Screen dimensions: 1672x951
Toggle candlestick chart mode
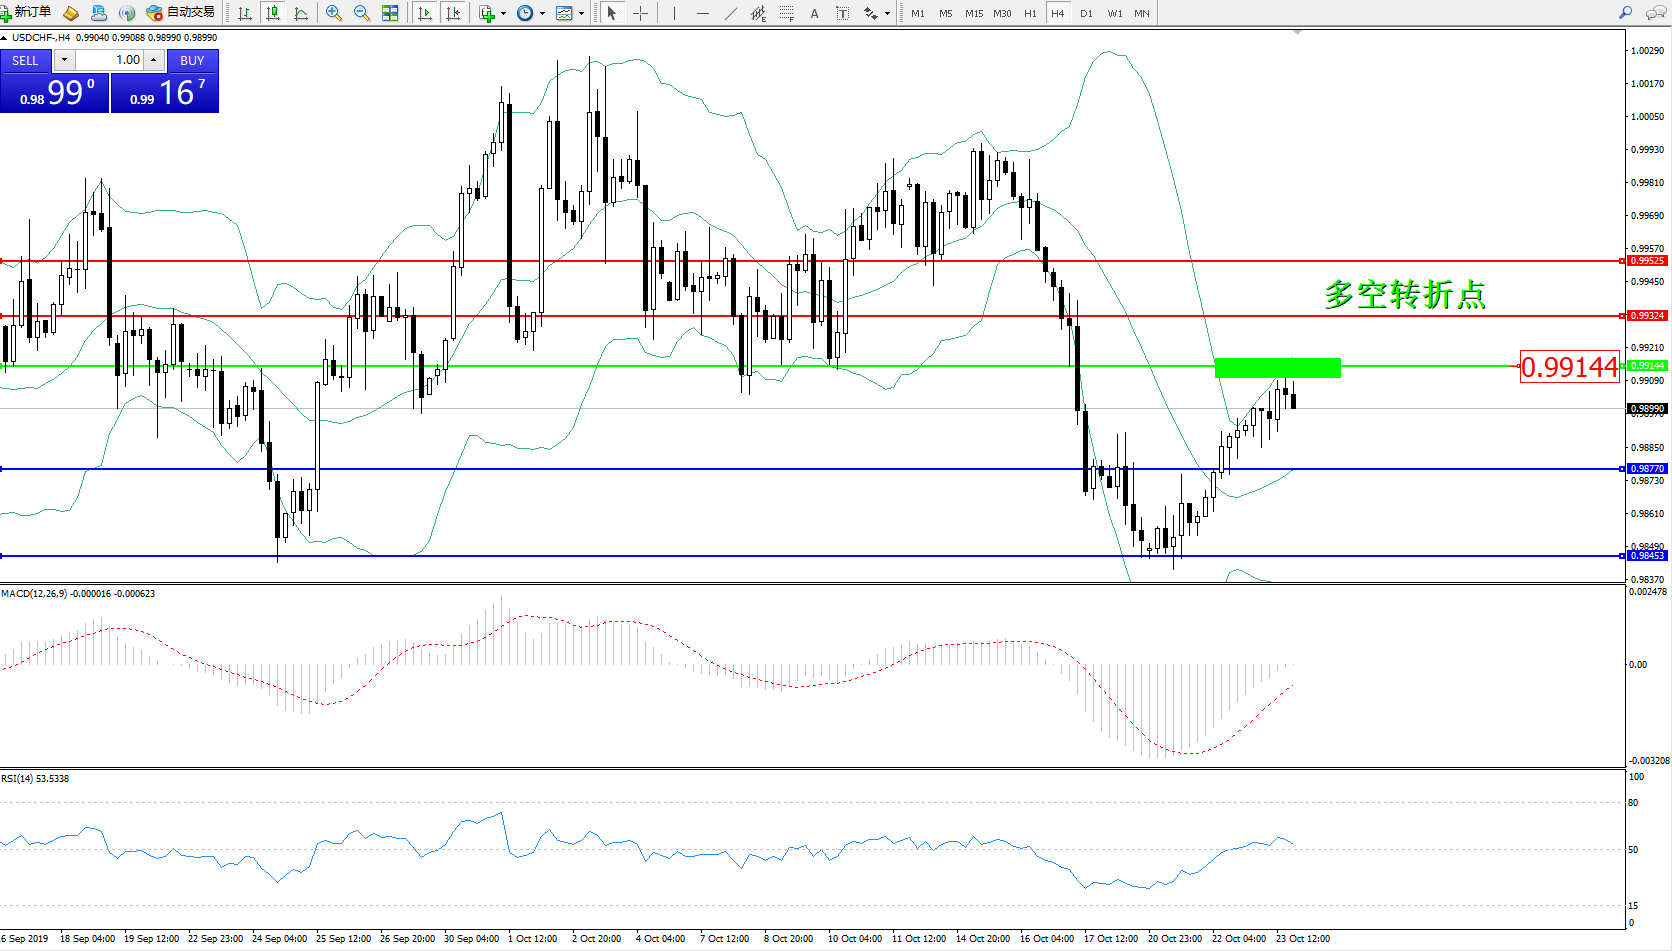272,13
